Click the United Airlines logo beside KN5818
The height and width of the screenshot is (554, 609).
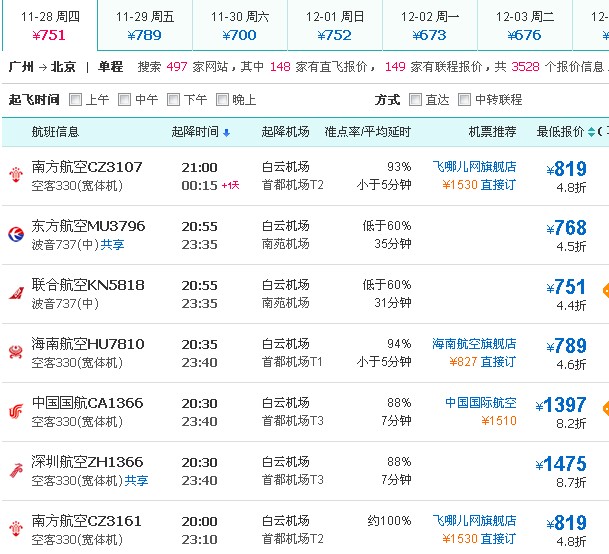point(16,293)
